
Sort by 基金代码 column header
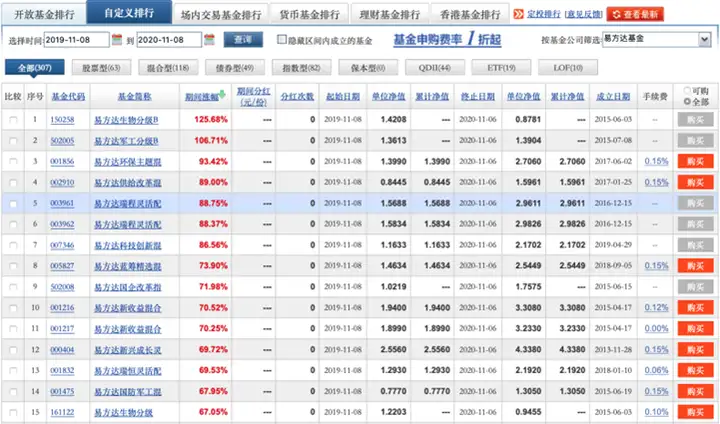pyautogui.click(x=68, y=96)
